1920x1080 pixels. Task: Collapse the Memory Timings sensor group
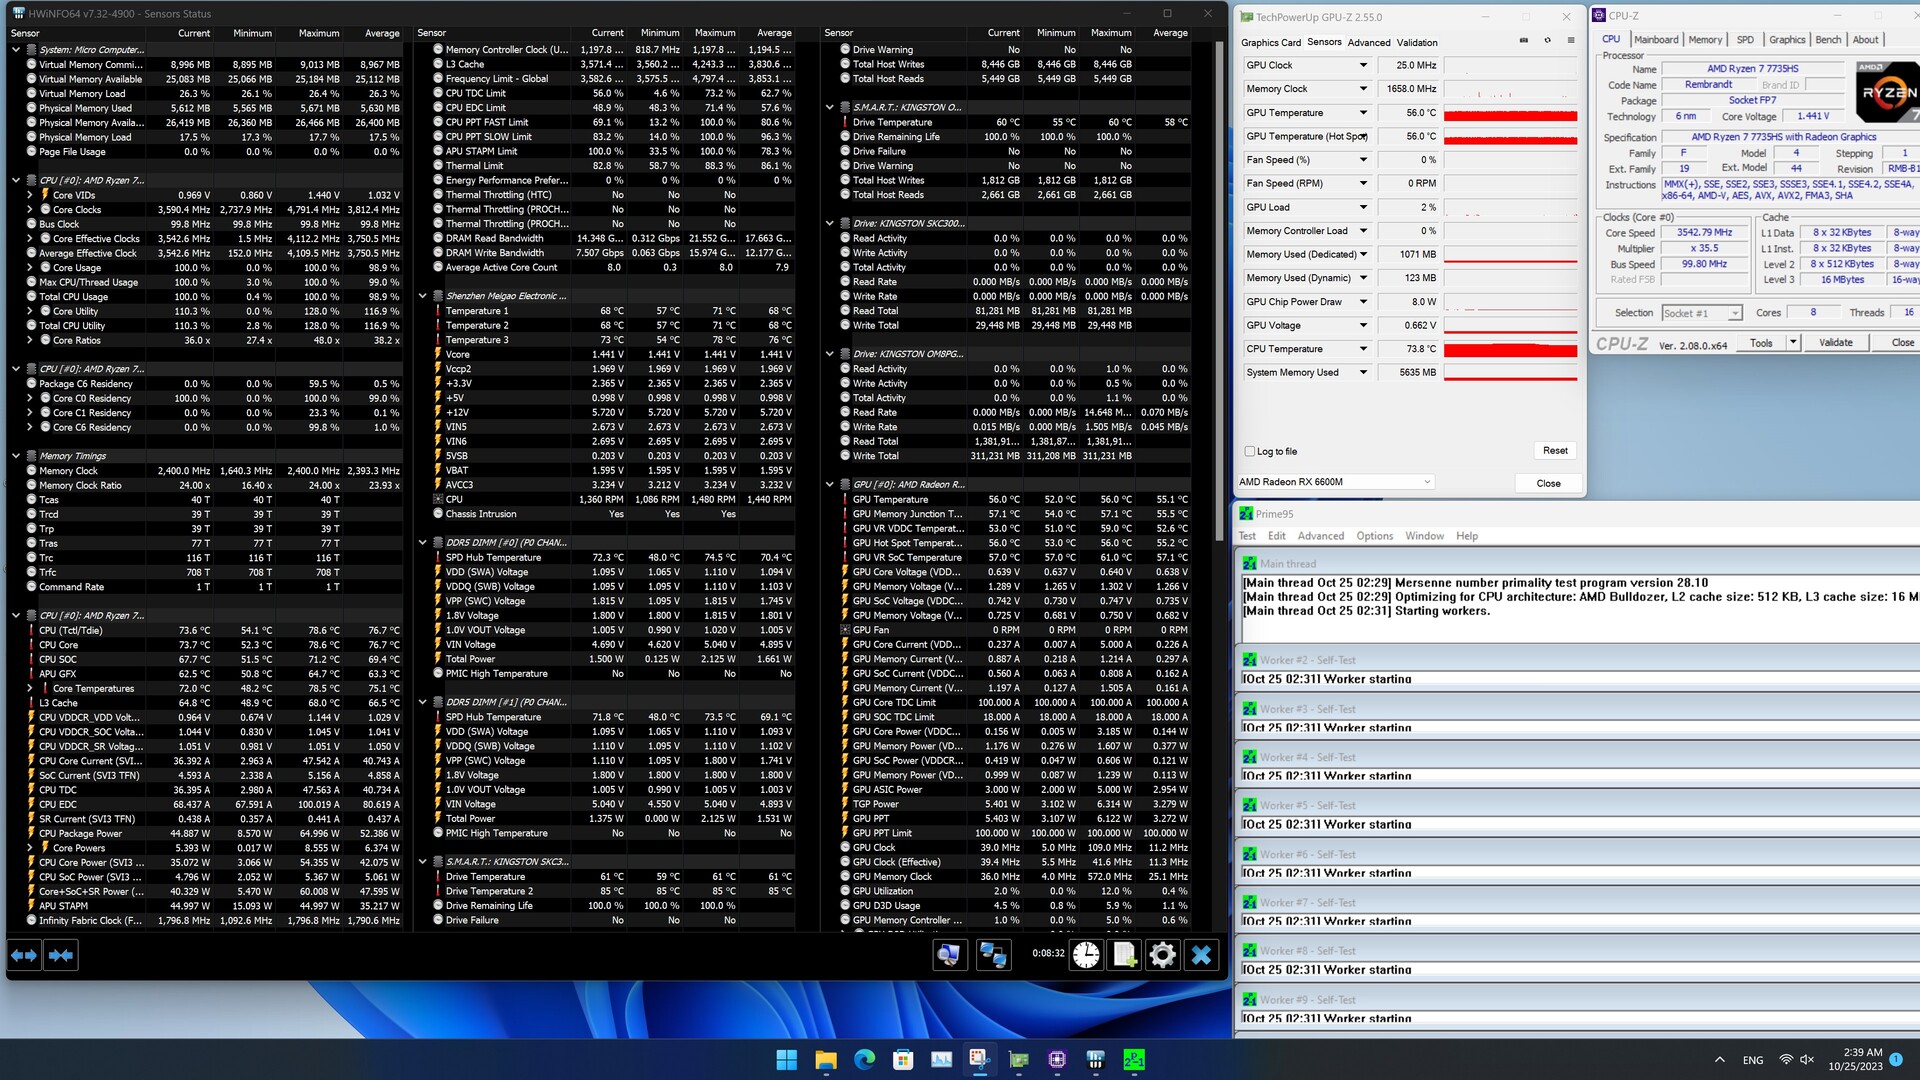[x=16, y=456]
